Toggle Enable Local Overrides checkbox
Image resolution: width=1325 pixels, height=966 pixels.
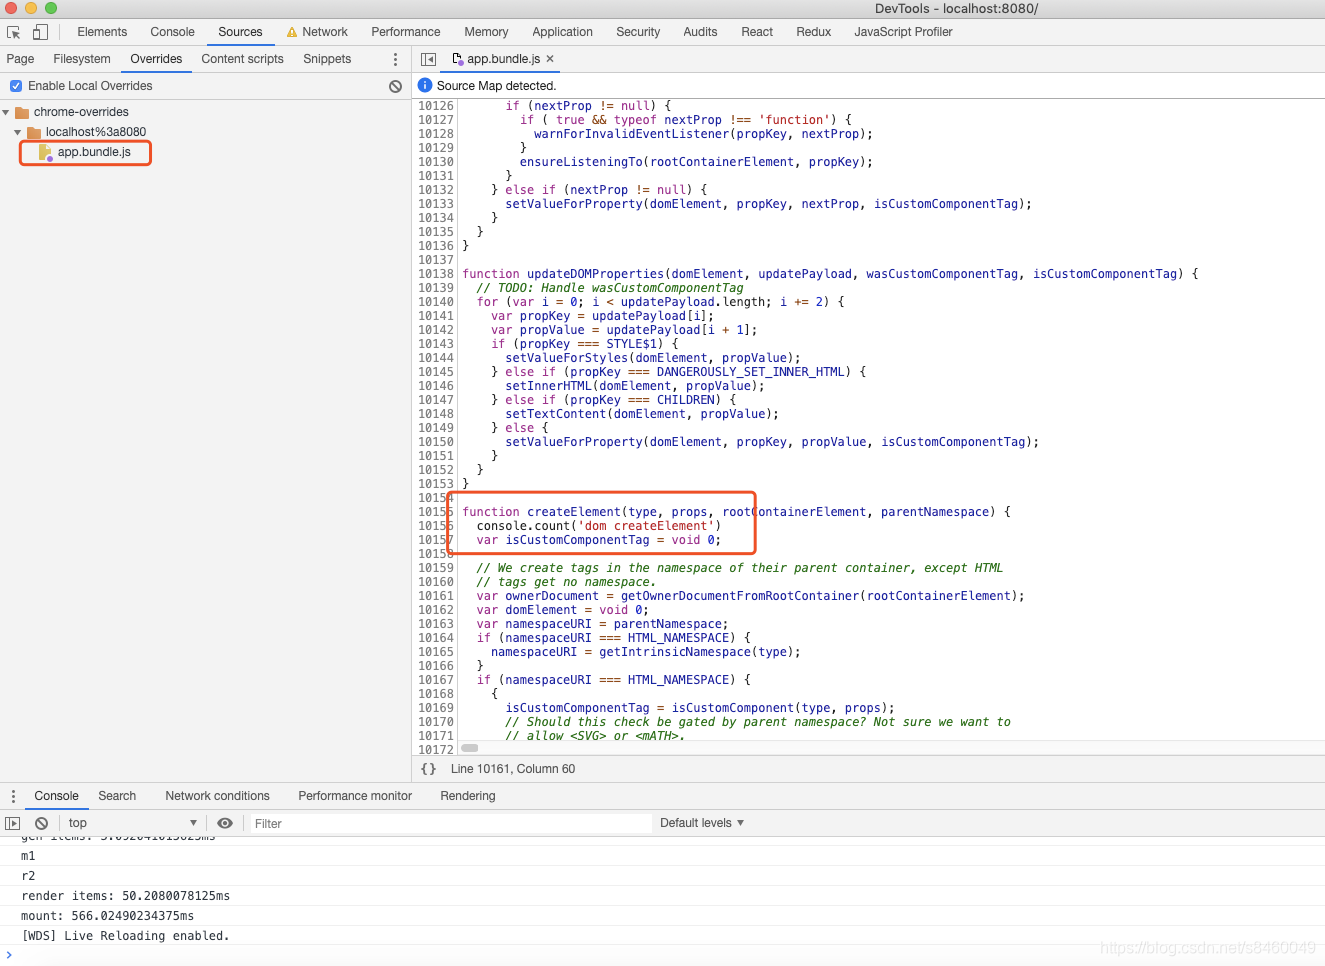(x=16, y=86)
